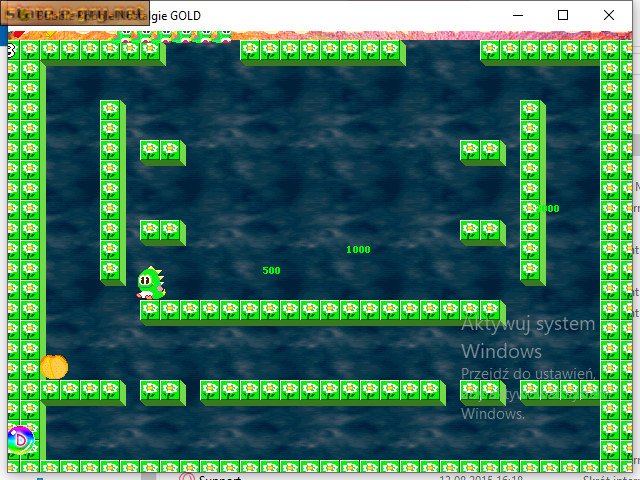Close the Bubble Bobble Nostalgie GOLD window
Viewport: 640px width, 480px height.
(x=609, y=16)
